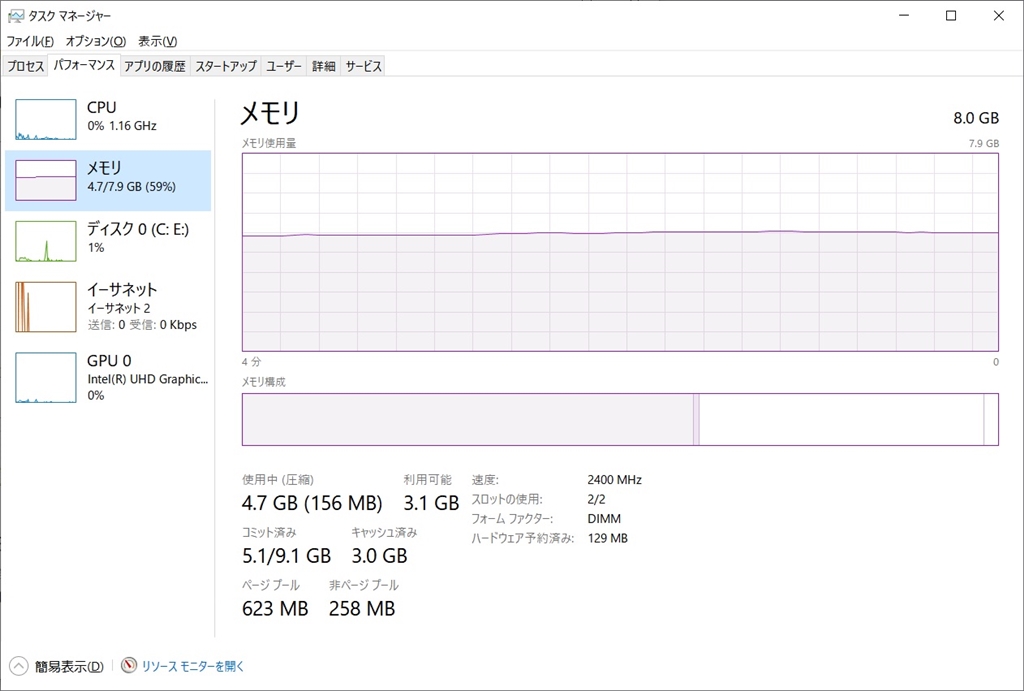Click the Resource Monitor icon
The width and height of the screenshot is (1024, 691).
tap(129, 666)
